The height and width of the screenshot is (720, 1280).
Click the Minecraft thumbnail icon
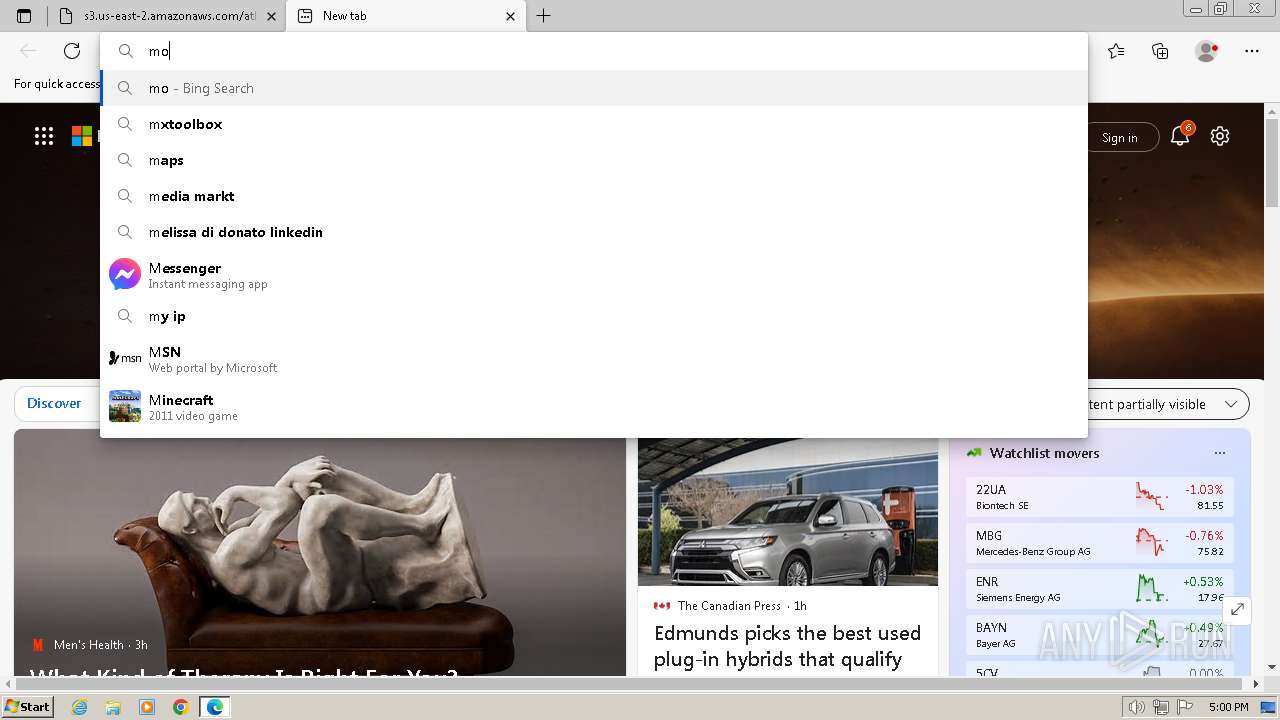[125, 406]
